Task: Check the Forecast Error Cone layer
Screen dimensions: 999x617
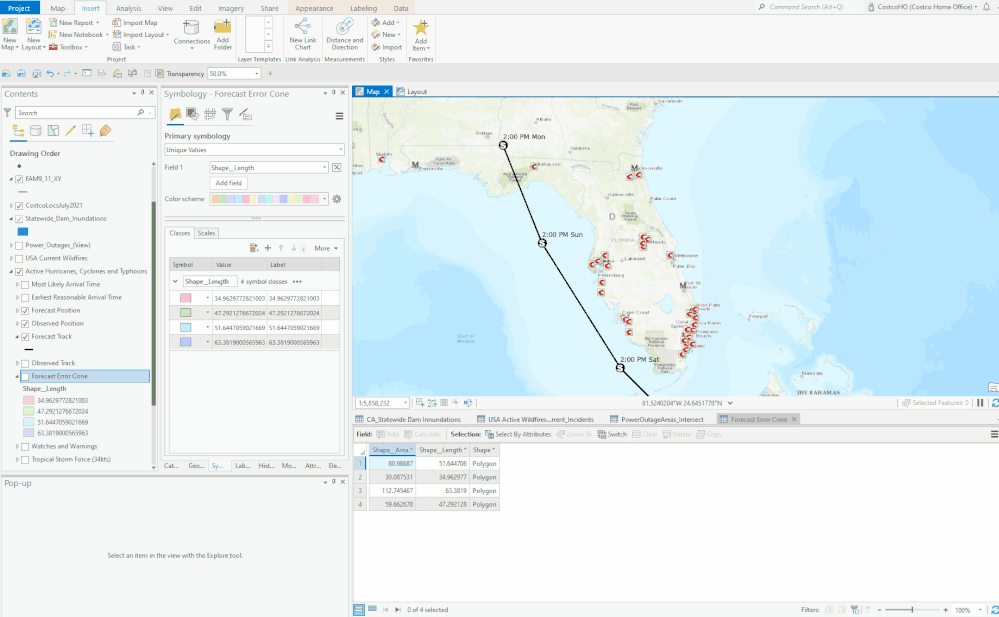Action: tap(26, 376)
